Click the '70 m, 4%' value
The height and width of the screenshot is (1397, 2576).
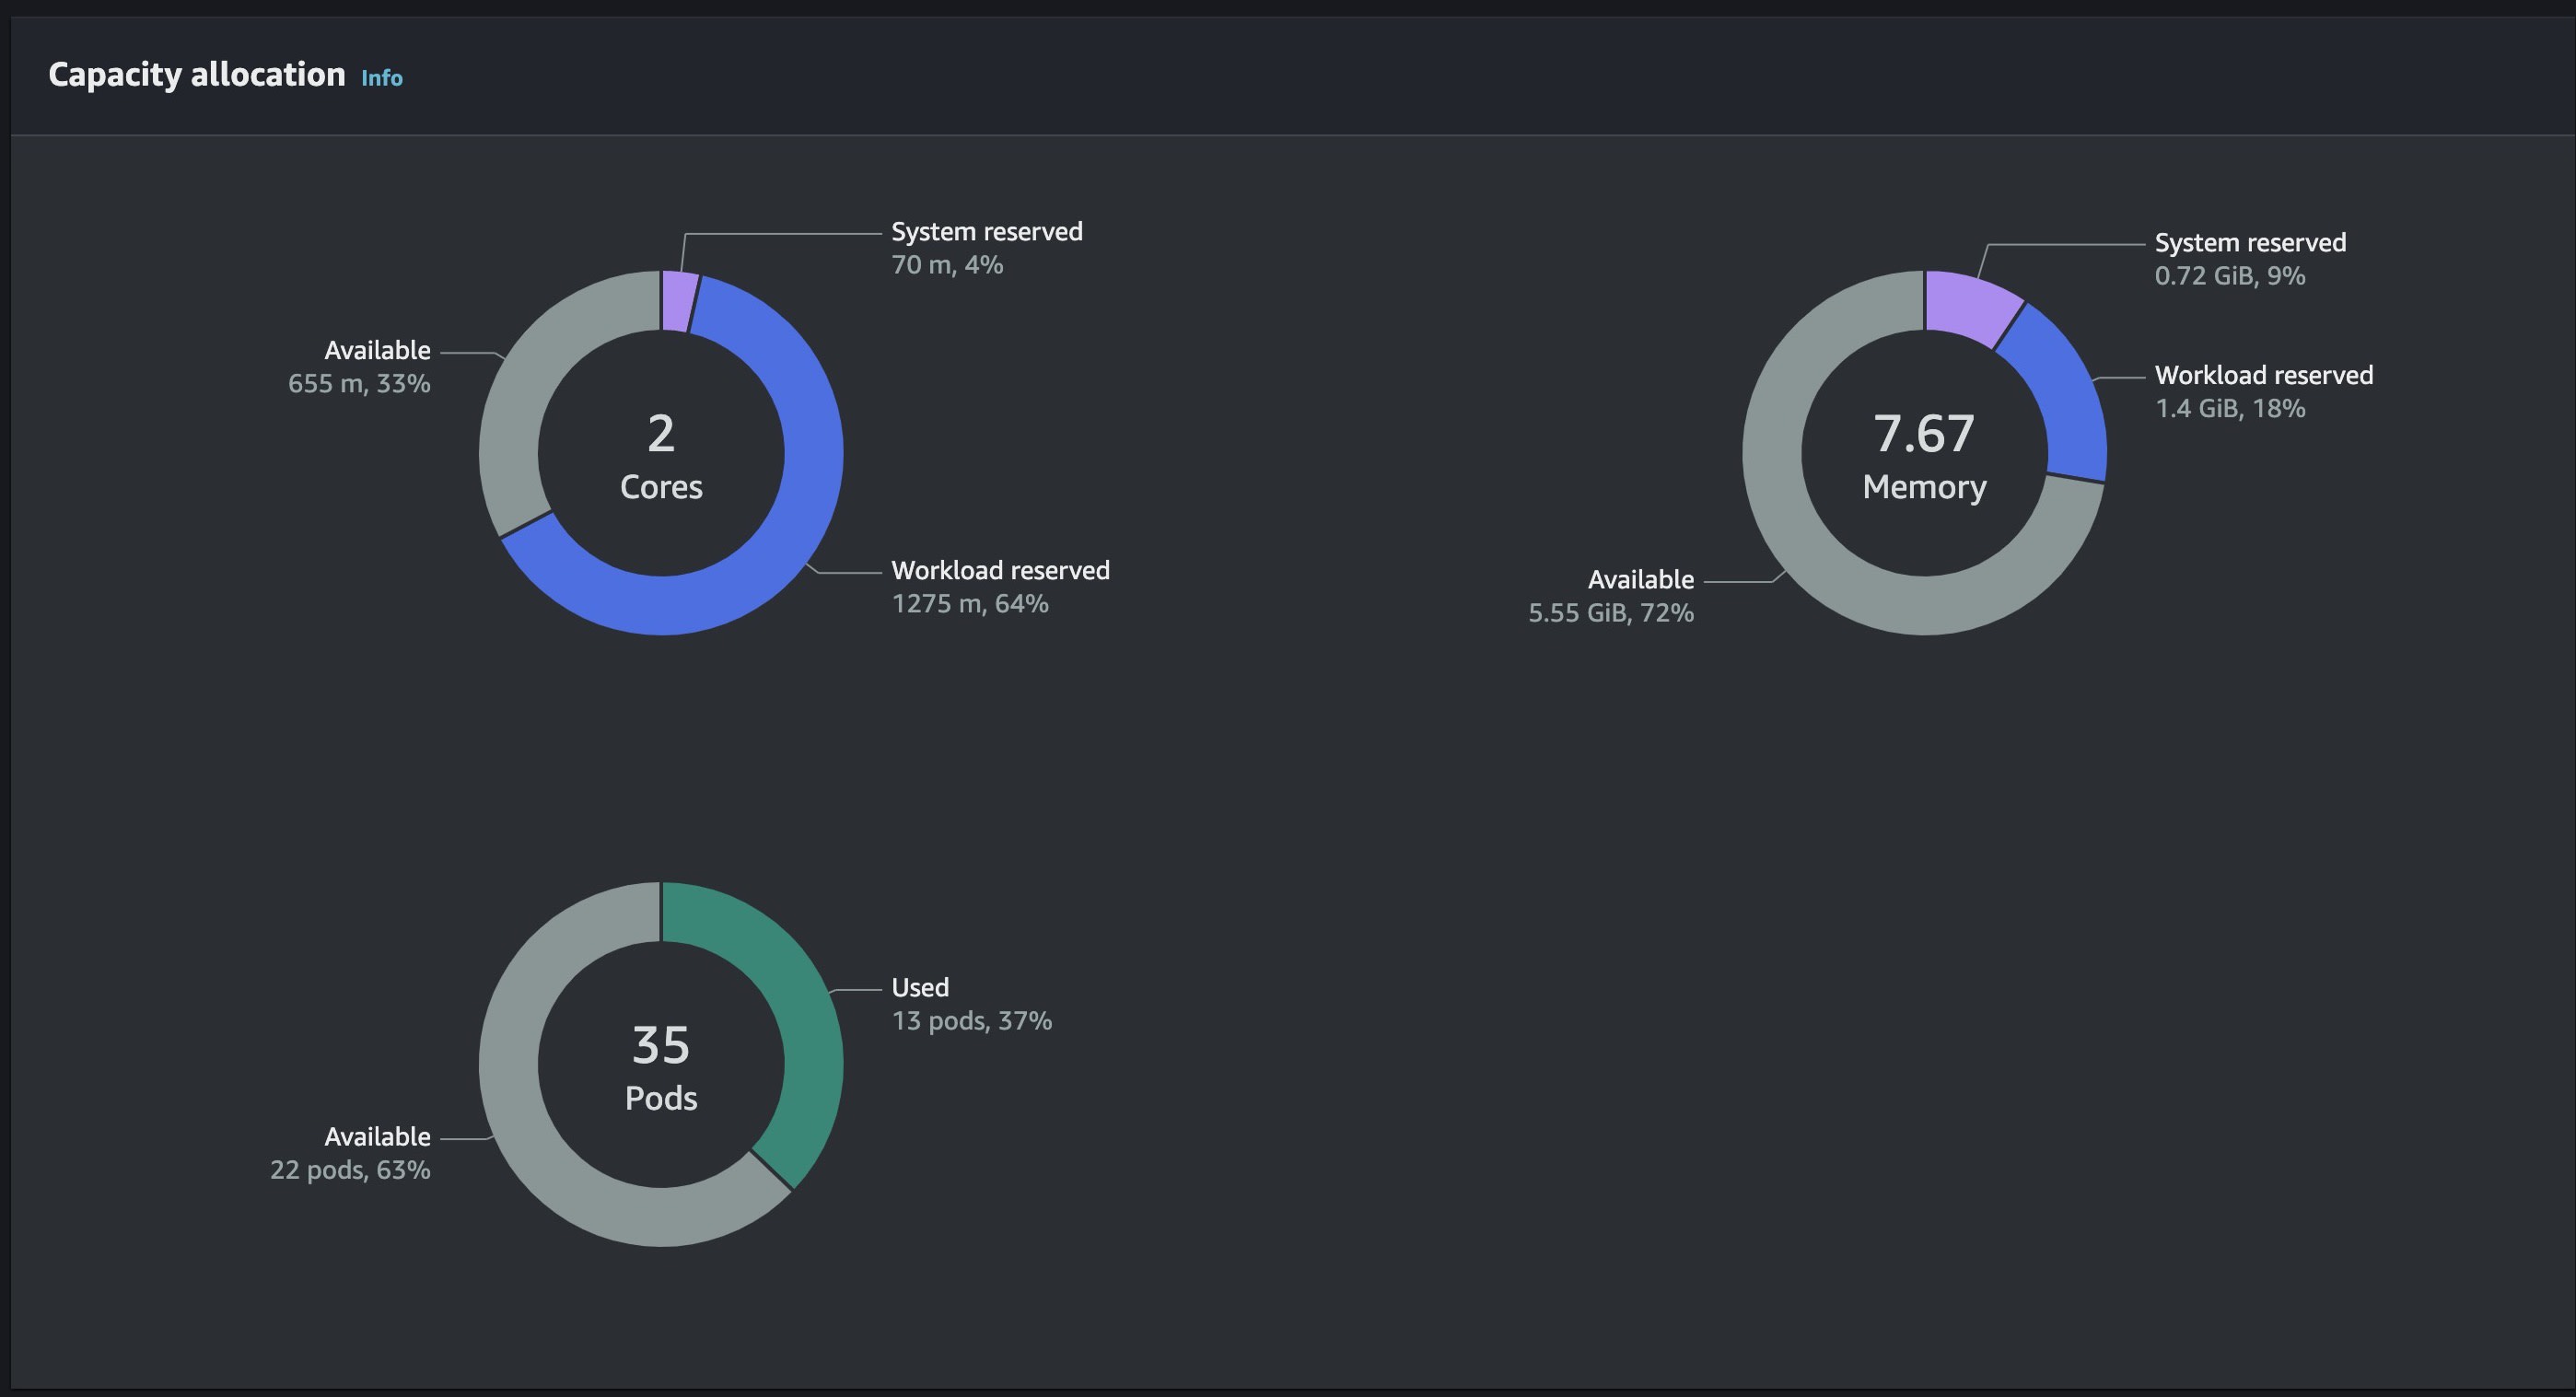(947, 265)
